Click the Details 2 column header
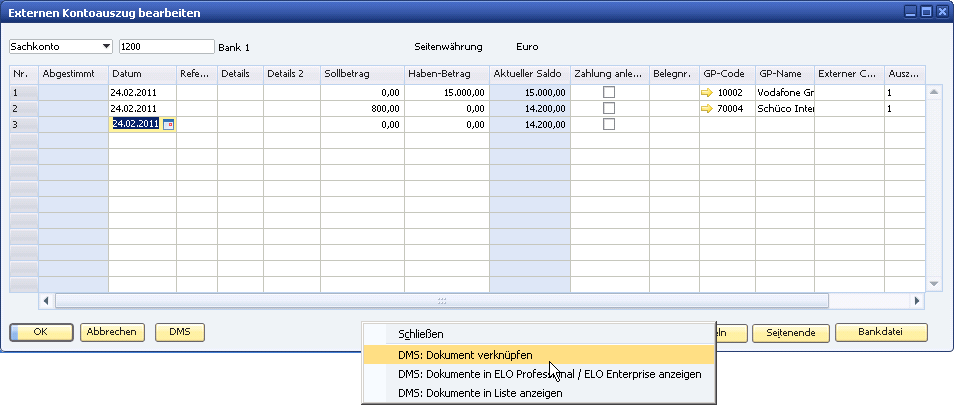 (x=292, y=74)
